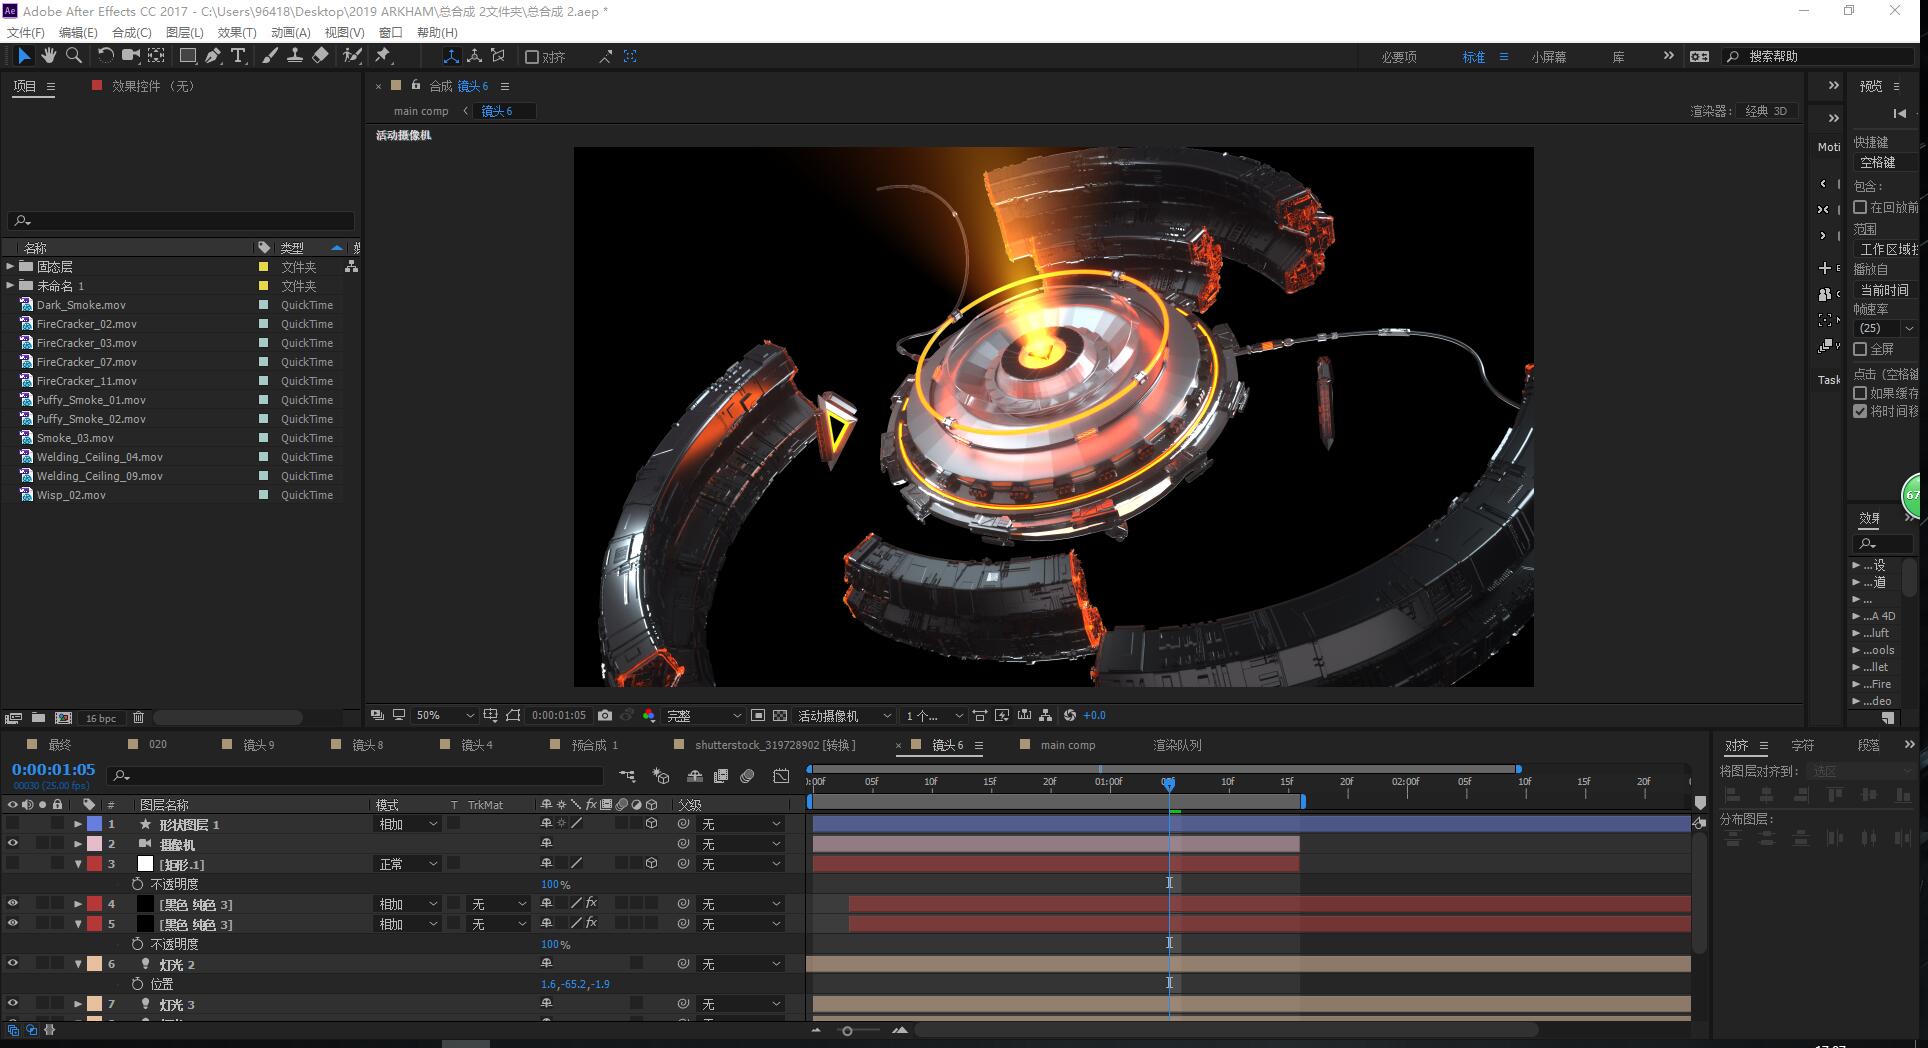The height and width of the screenshot is (1048, 1928).
Task: Select the Hand tool
Action: (x=48, y=56)
